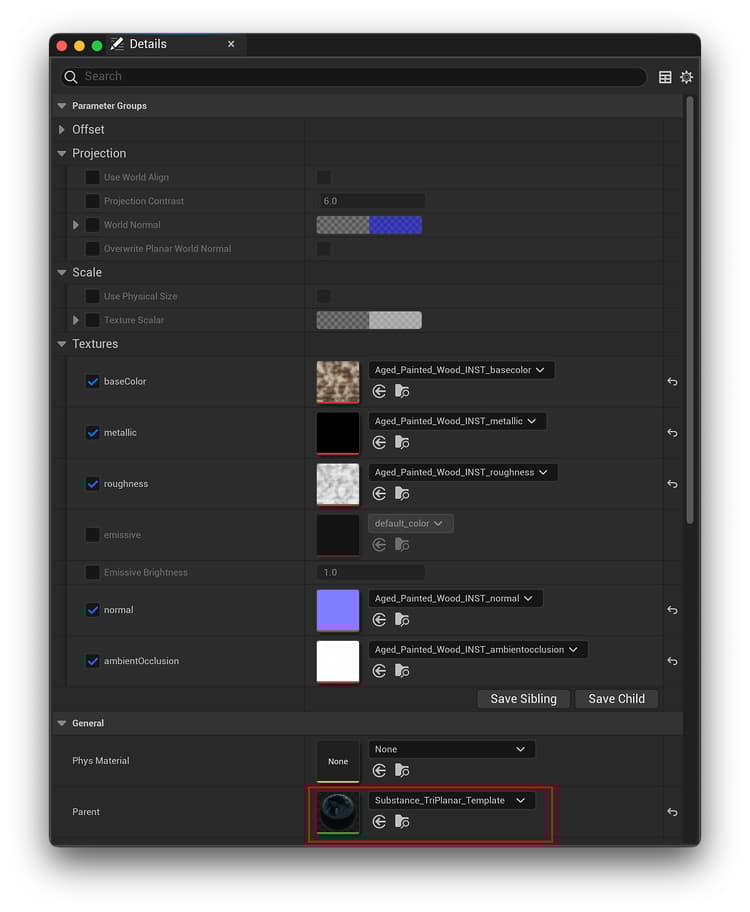Browse to Phys Material asset
The image size is (750, 912).
tap(402, 771)
